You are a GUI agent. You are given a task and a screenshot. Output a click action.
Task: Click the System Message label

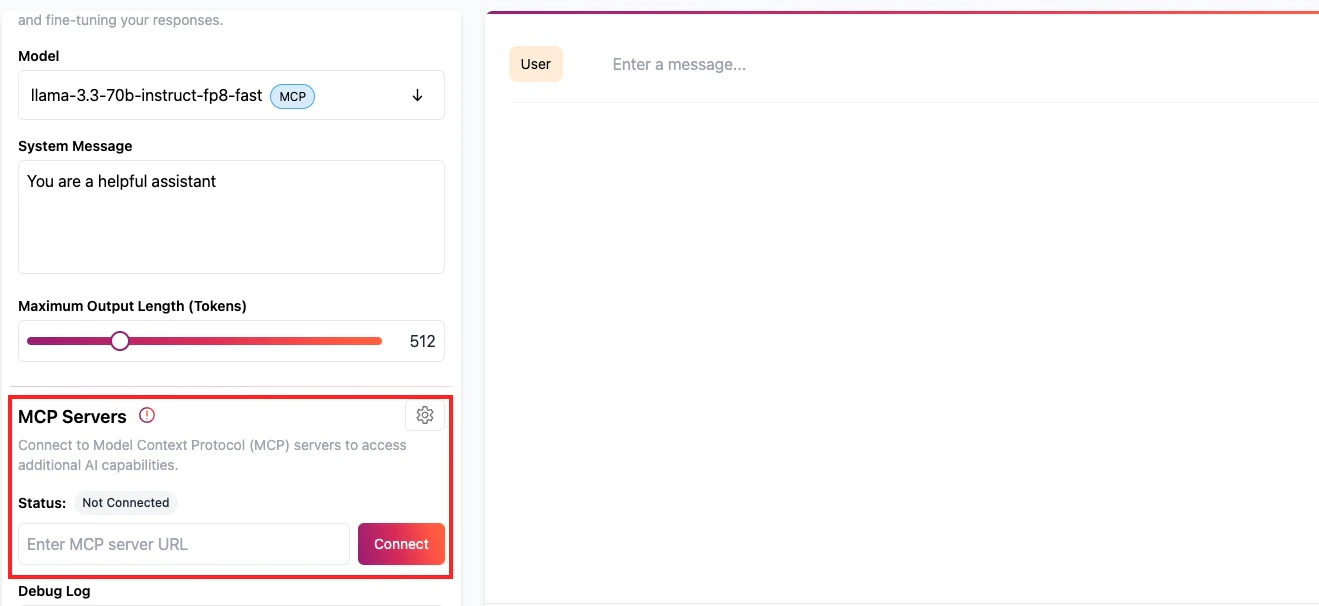pyautogui.click(x=75, y=146)
